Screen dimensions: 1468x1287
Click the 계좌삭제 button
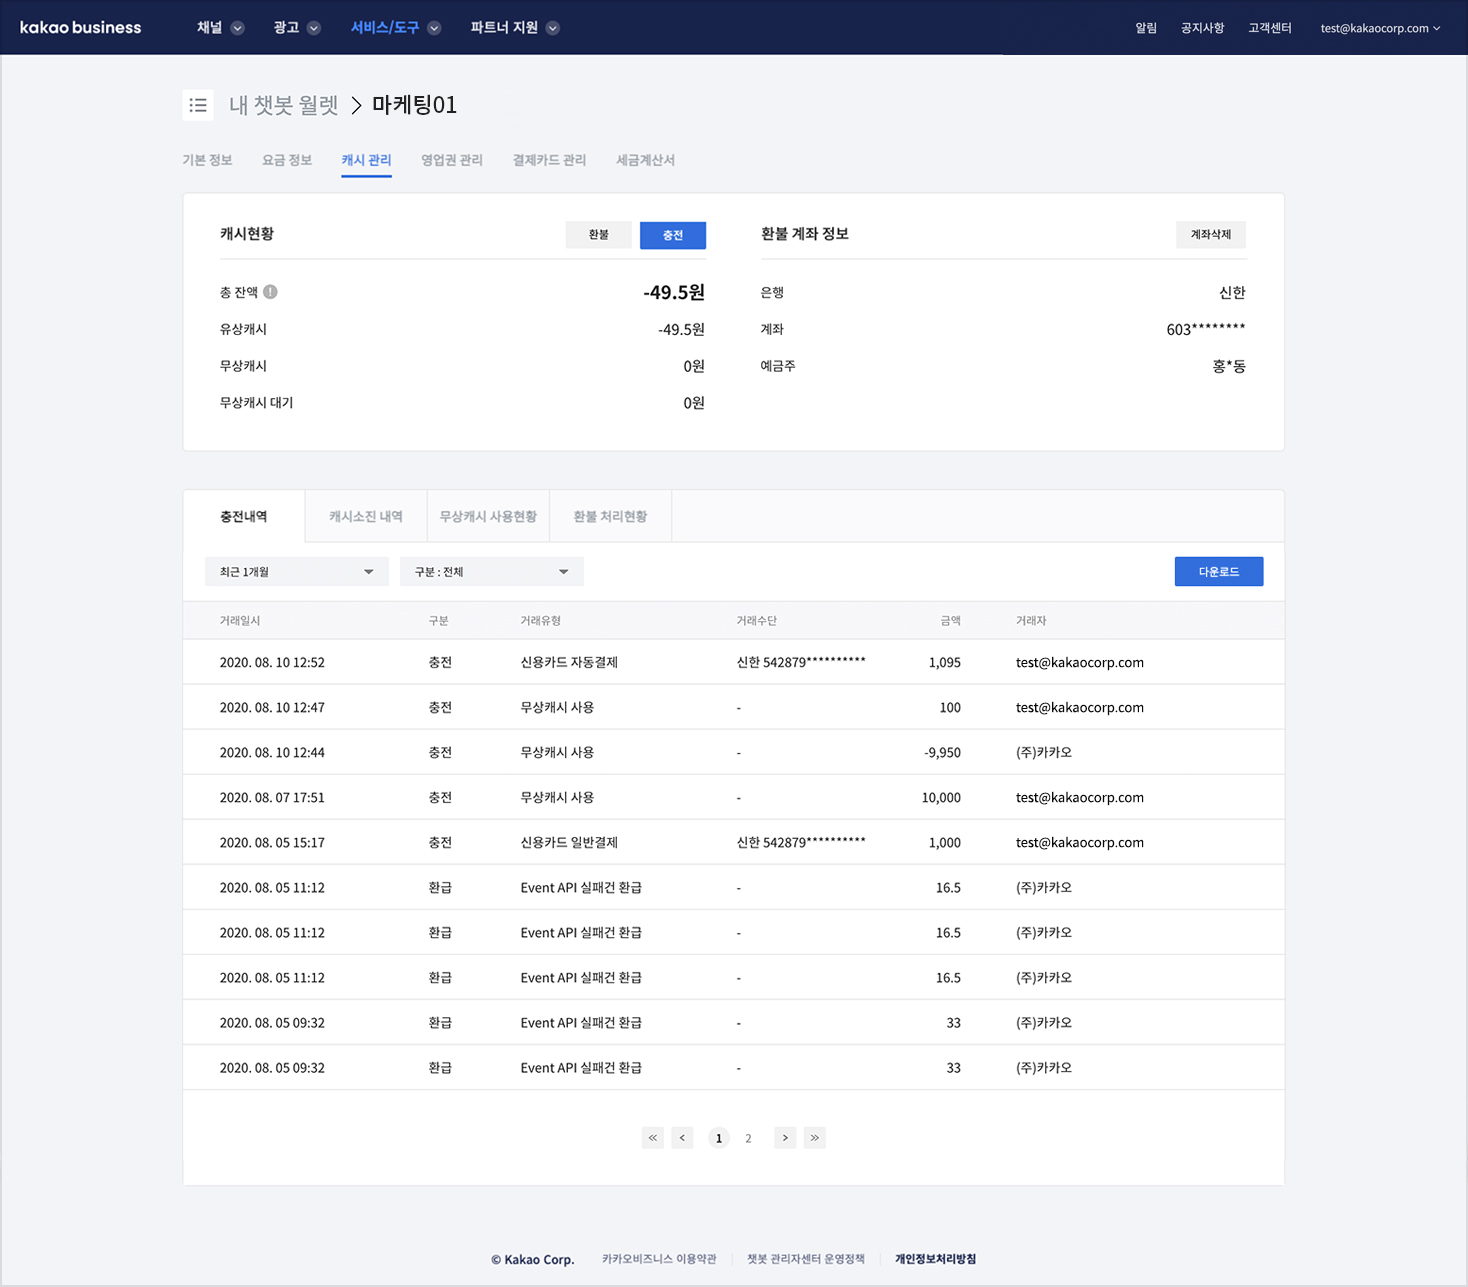pyautogui.click(x=1210, y=235)
